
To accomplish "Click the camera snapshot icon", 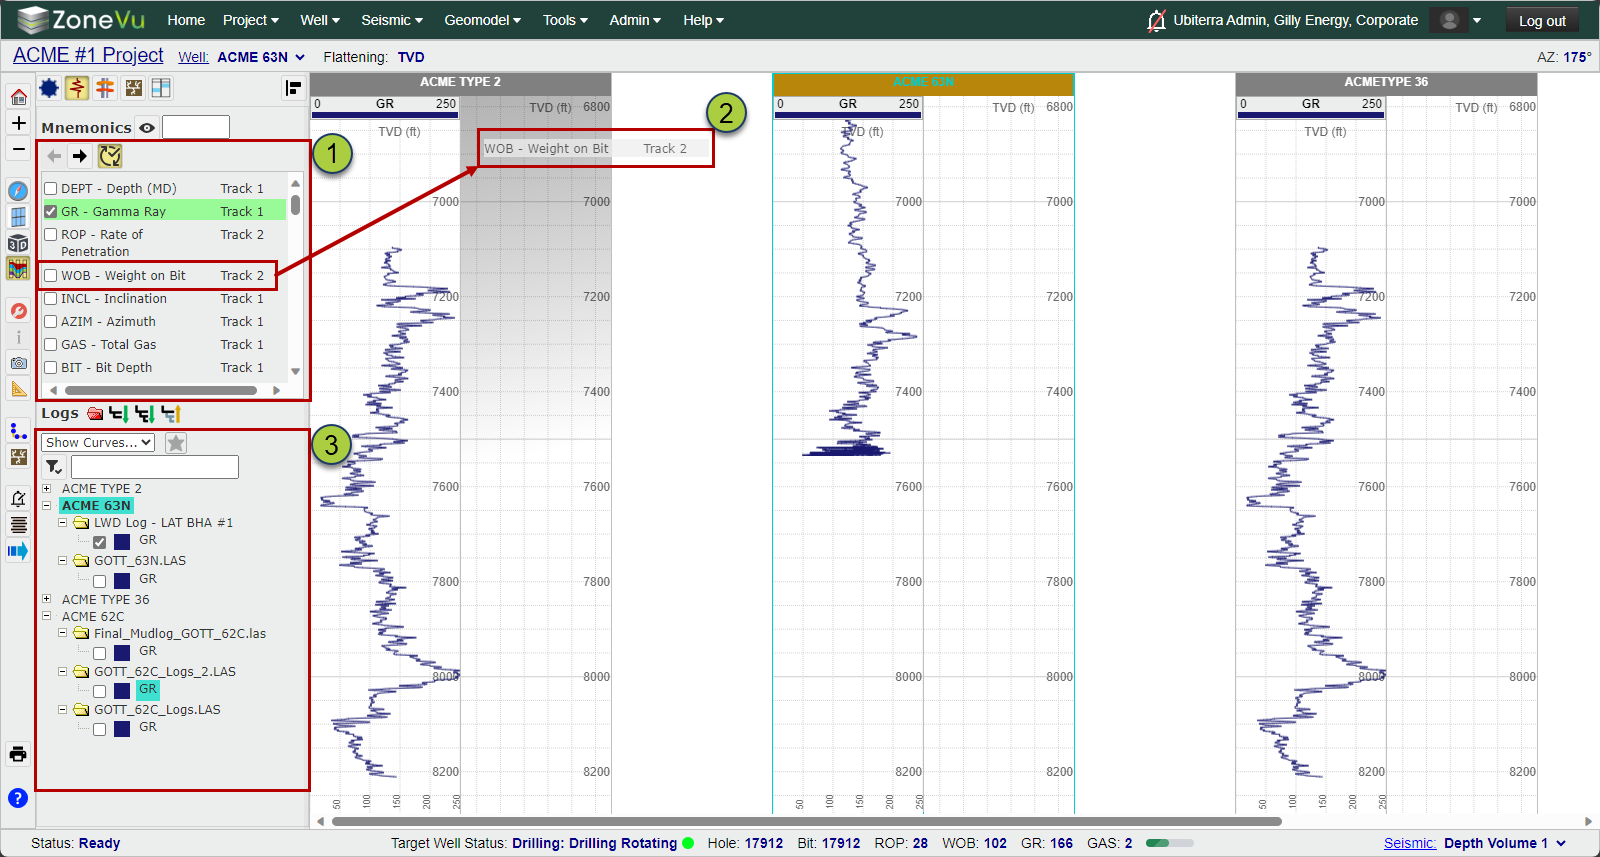I will pyautogui.click(x=18, y=363).
